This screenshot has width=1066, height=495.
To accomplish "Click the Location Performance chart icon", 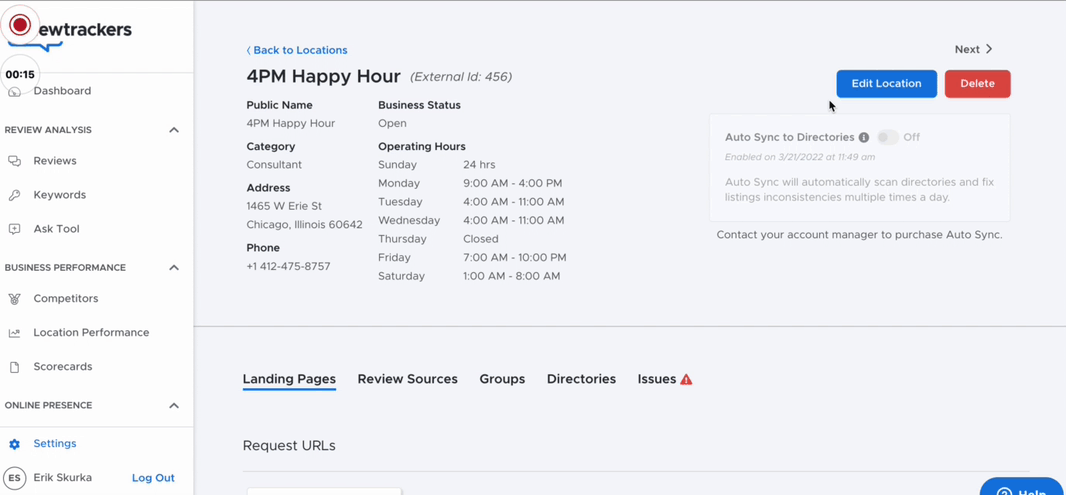I will point(14,332).
